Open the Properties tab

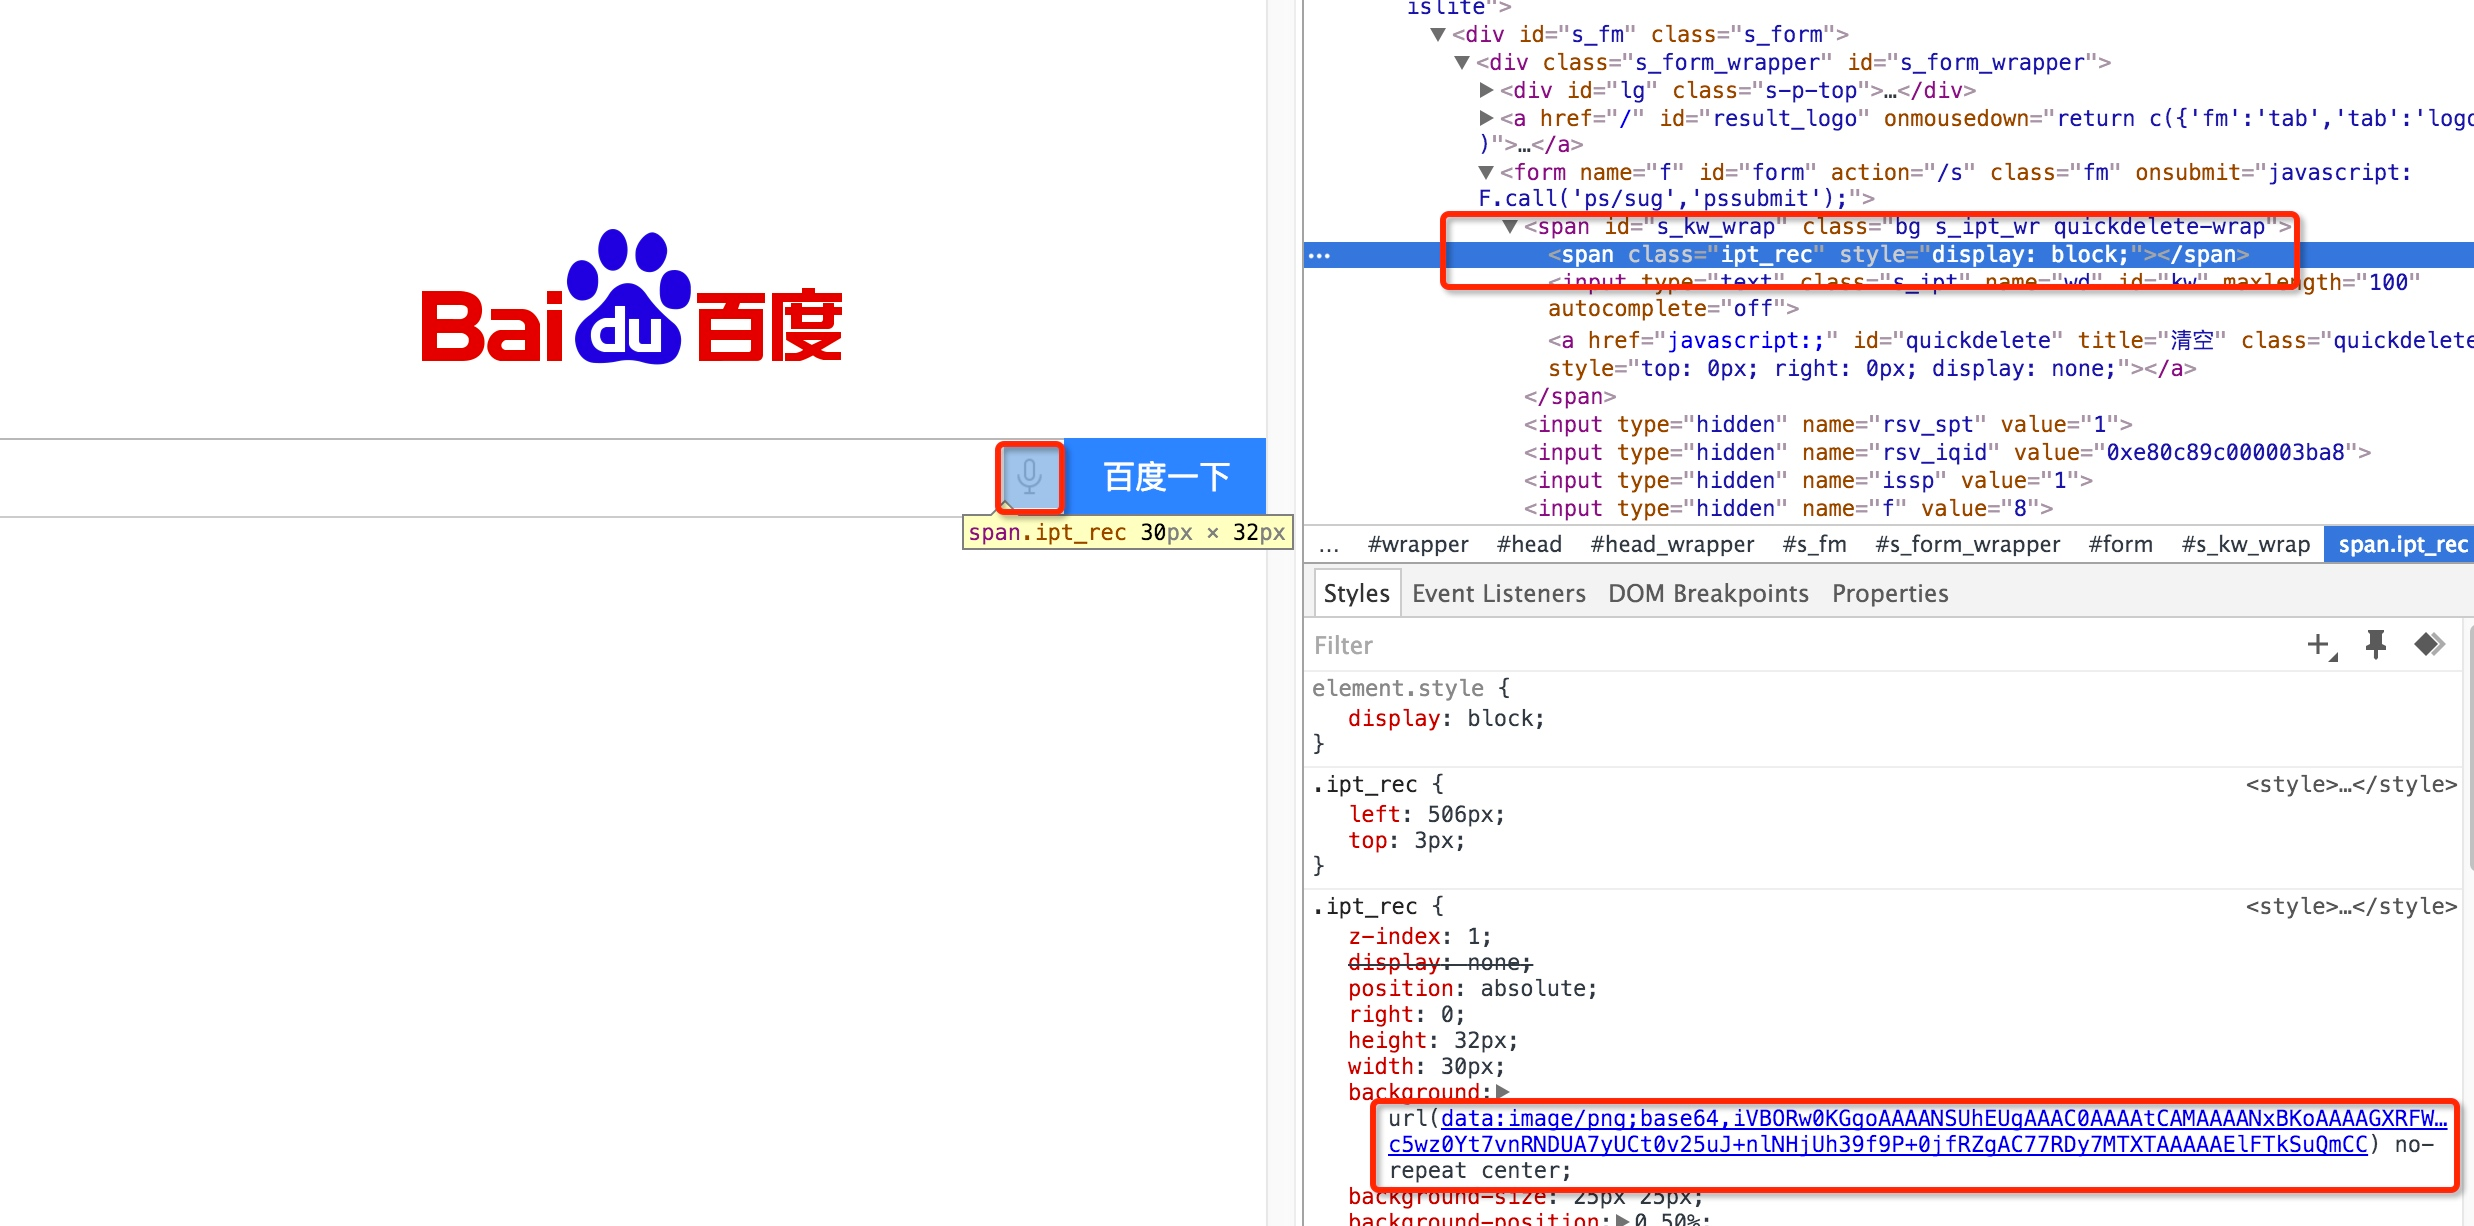click(1890, 594)
